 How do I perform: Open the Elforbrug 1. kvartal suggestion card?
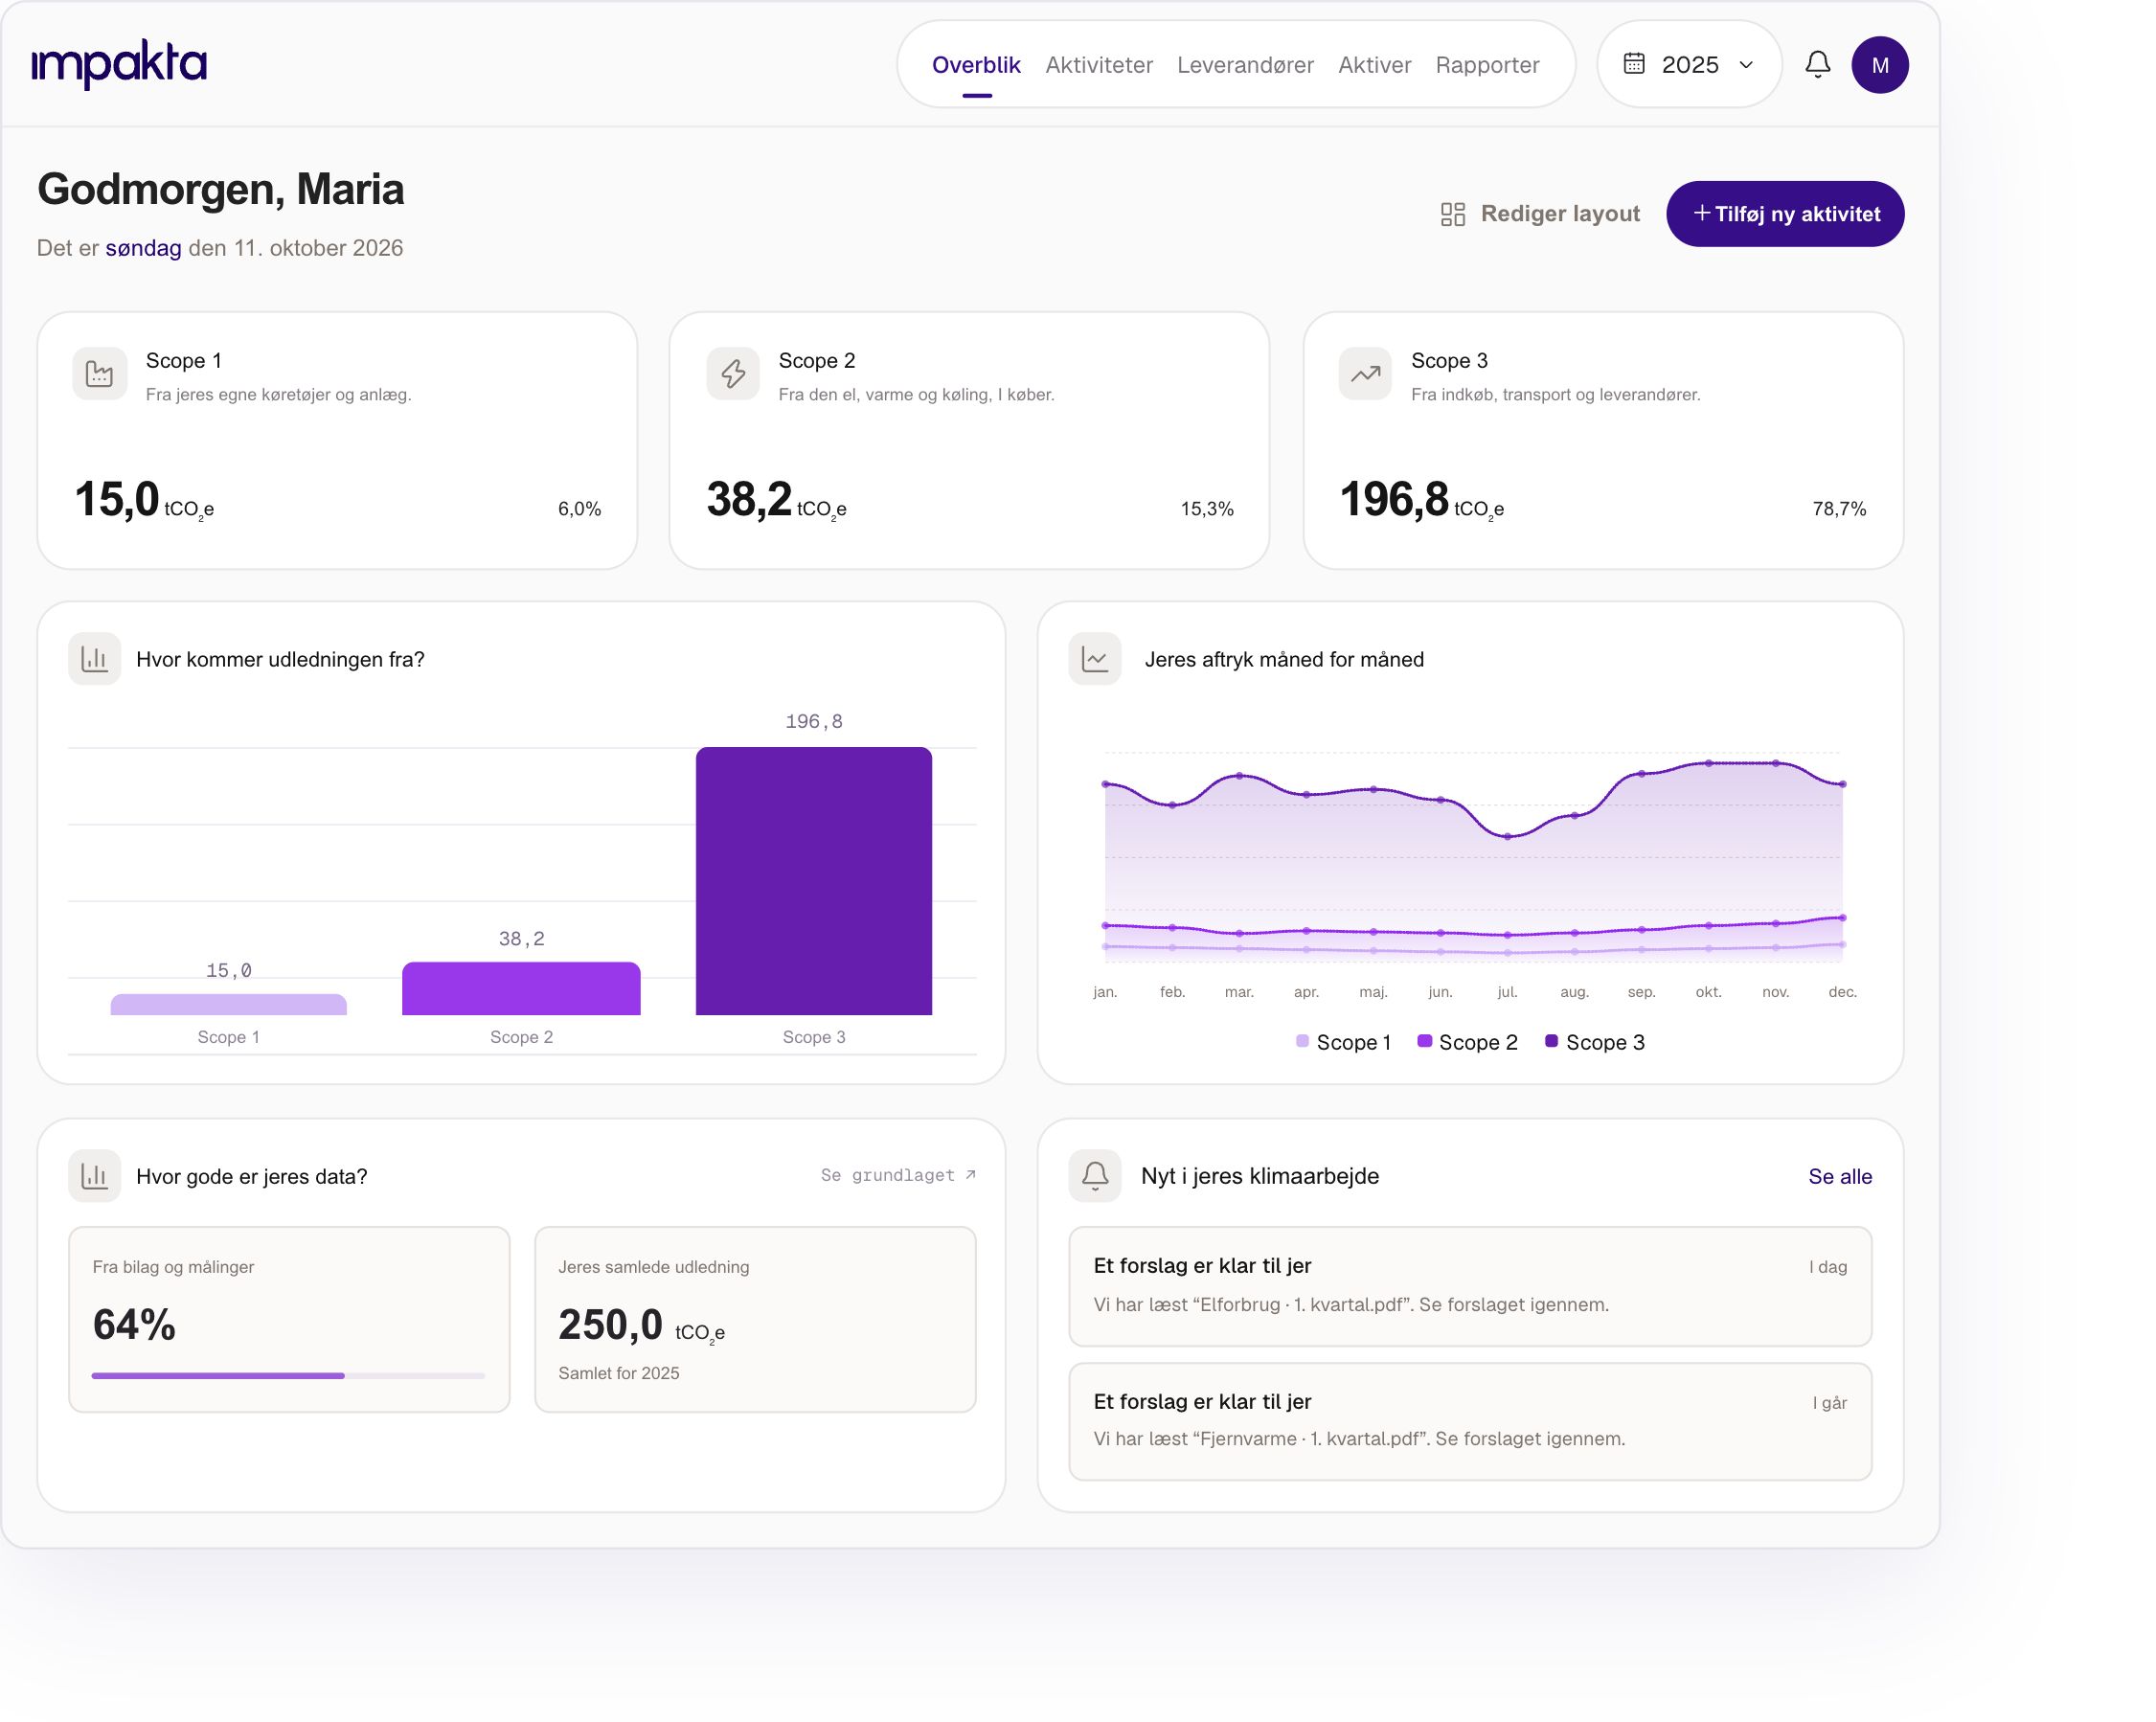(x=1470, y=1286)
